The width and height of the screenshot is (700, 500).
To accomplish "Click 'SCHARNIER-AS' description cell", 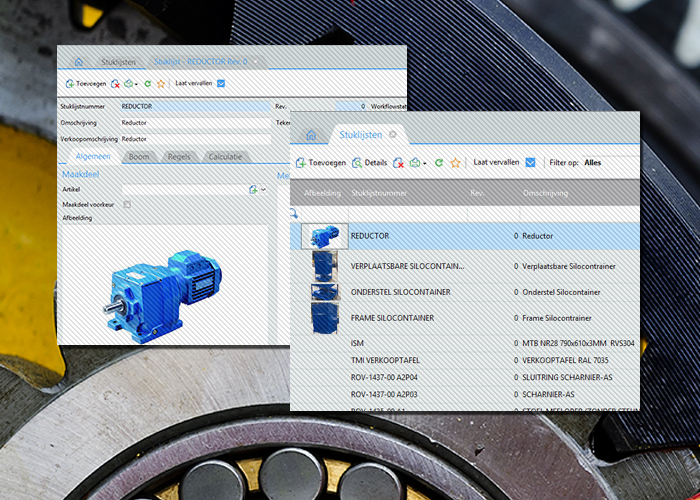I will pos(548,395).
